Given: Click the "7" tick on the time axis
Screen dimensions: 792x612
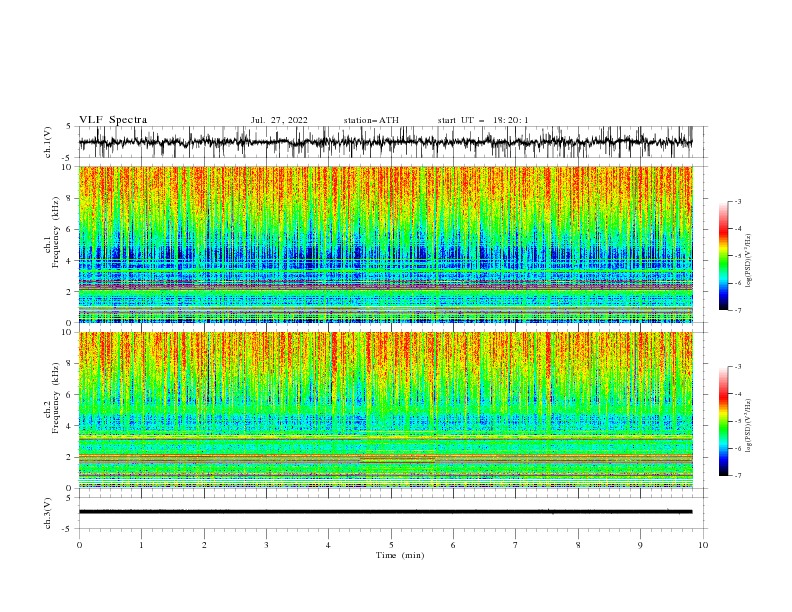Looking at the screenshot, I should [x=516, y=545].
